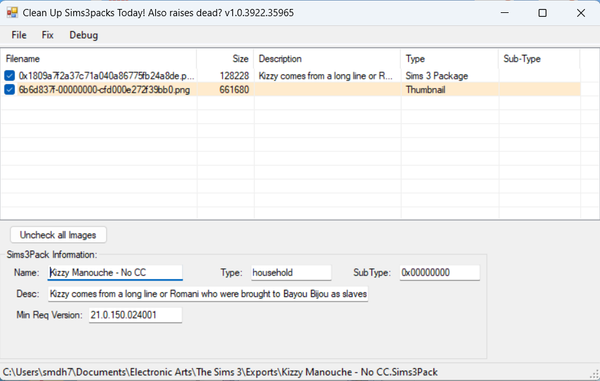
Task: Click the Uncheck all Images button
Action: pyautogui.click(x=58, y=235)
